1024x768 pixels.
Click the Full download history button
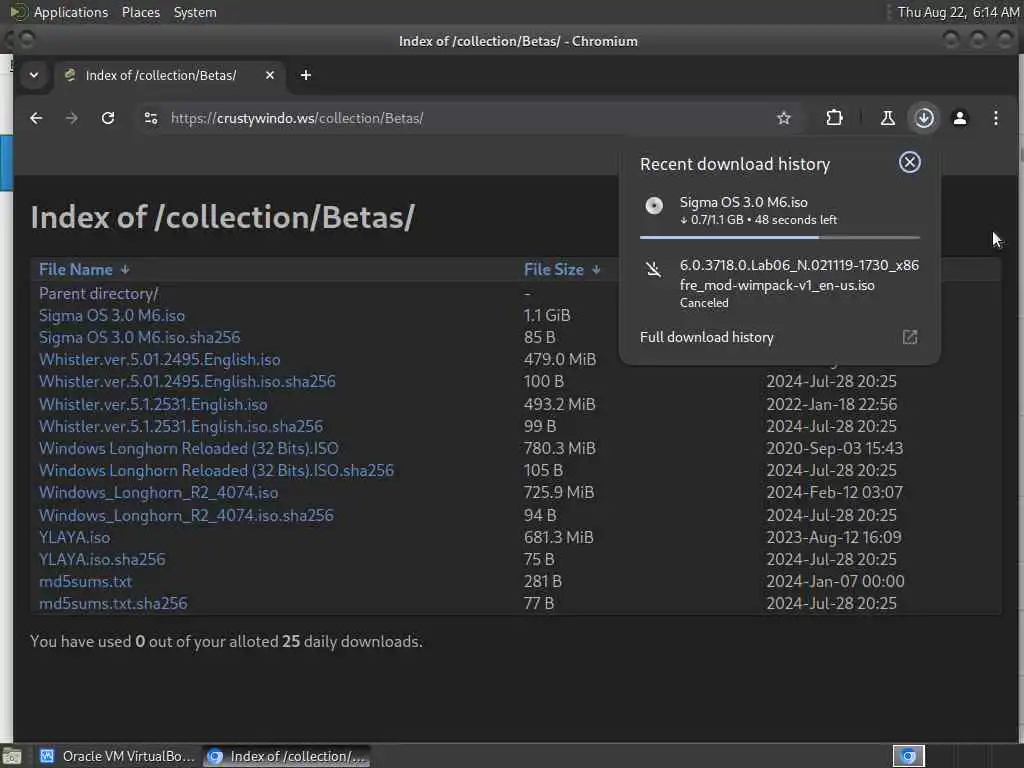point(779,337)
